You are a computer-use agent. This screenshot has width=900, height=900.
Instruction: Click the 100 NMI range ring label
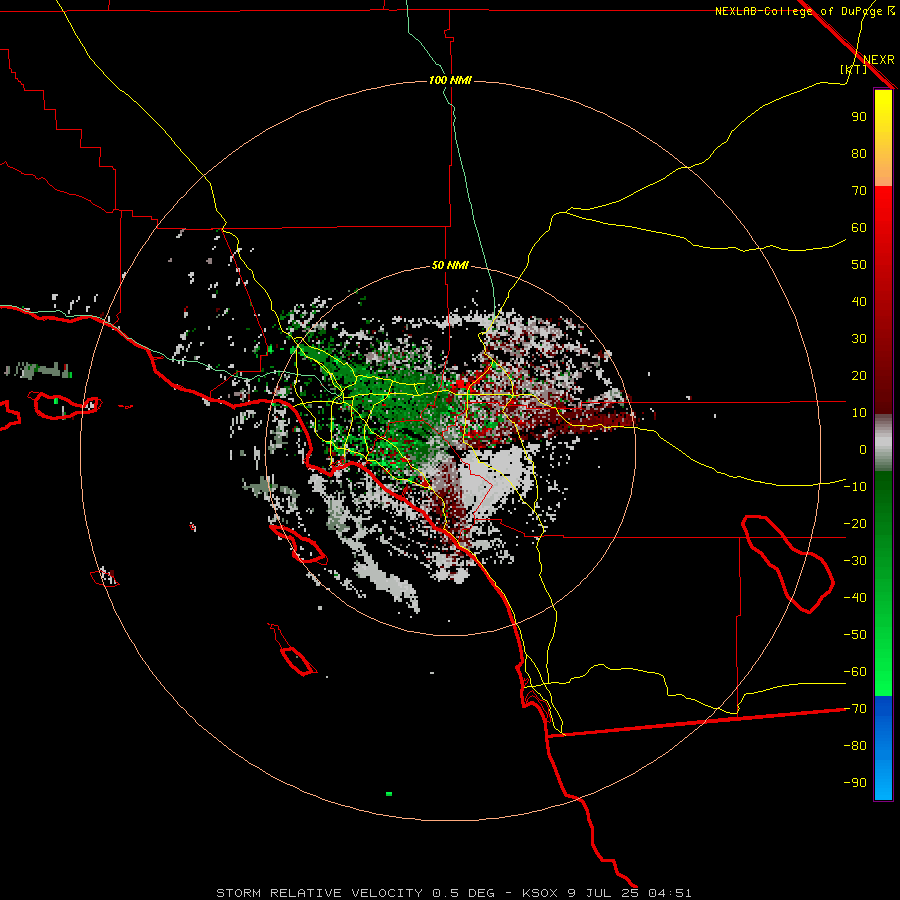[x=450, y=80]
